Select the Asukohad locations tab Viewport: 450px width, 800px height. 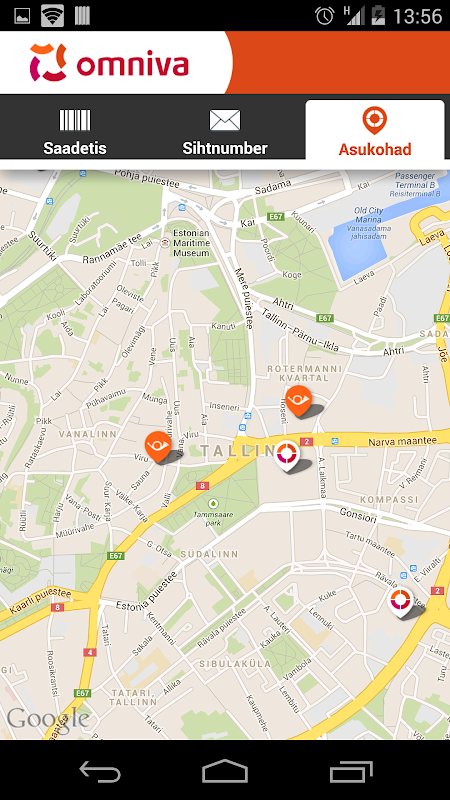[375, 131]
